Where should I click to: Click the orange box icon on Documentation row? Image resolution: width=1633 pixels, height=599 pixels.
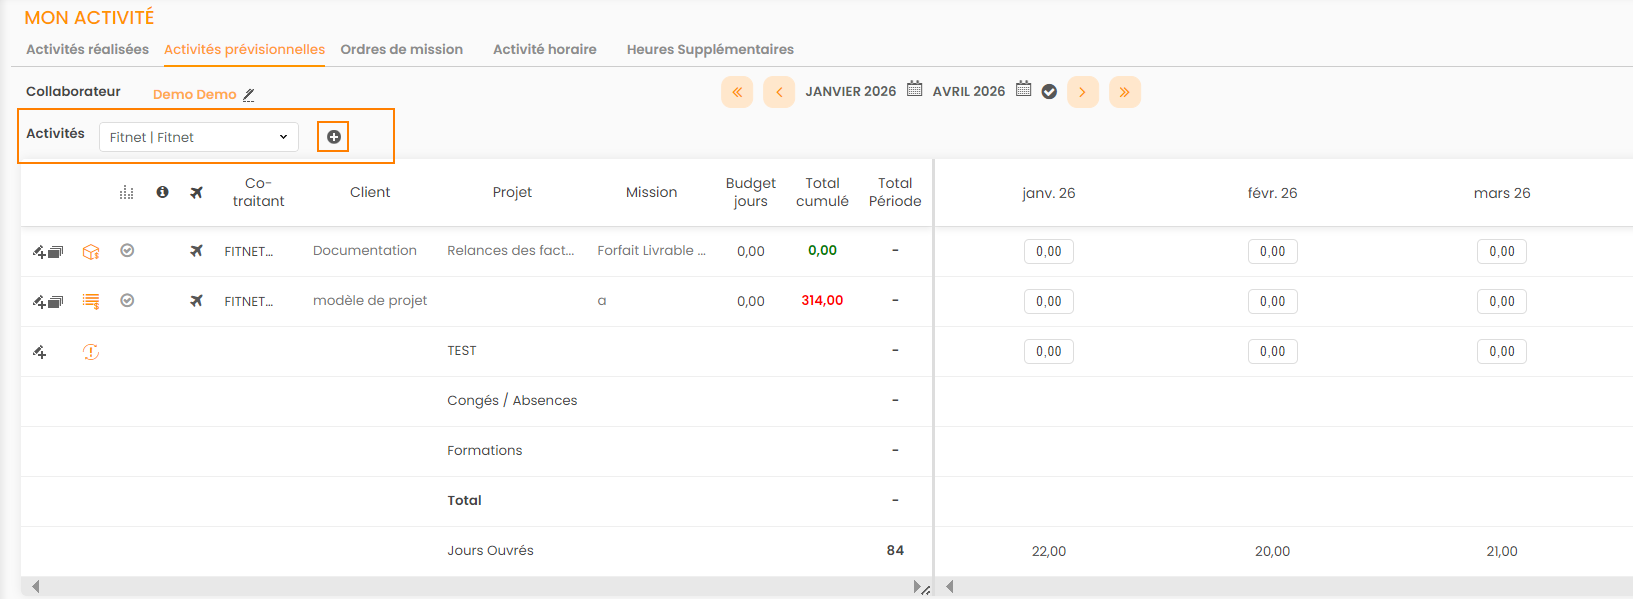click(x=91, y=252)
